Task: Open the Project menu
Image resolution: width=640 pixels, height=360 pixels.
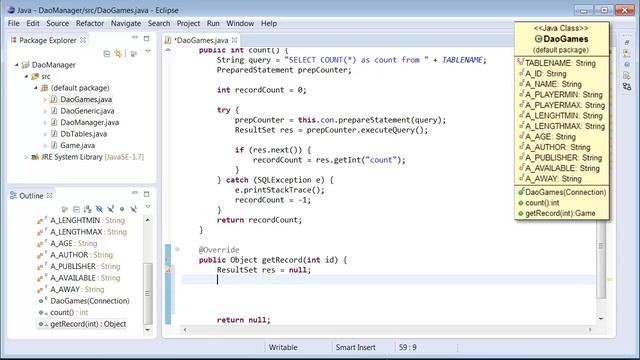Action: pyautogui.click(x=188, y=23)
